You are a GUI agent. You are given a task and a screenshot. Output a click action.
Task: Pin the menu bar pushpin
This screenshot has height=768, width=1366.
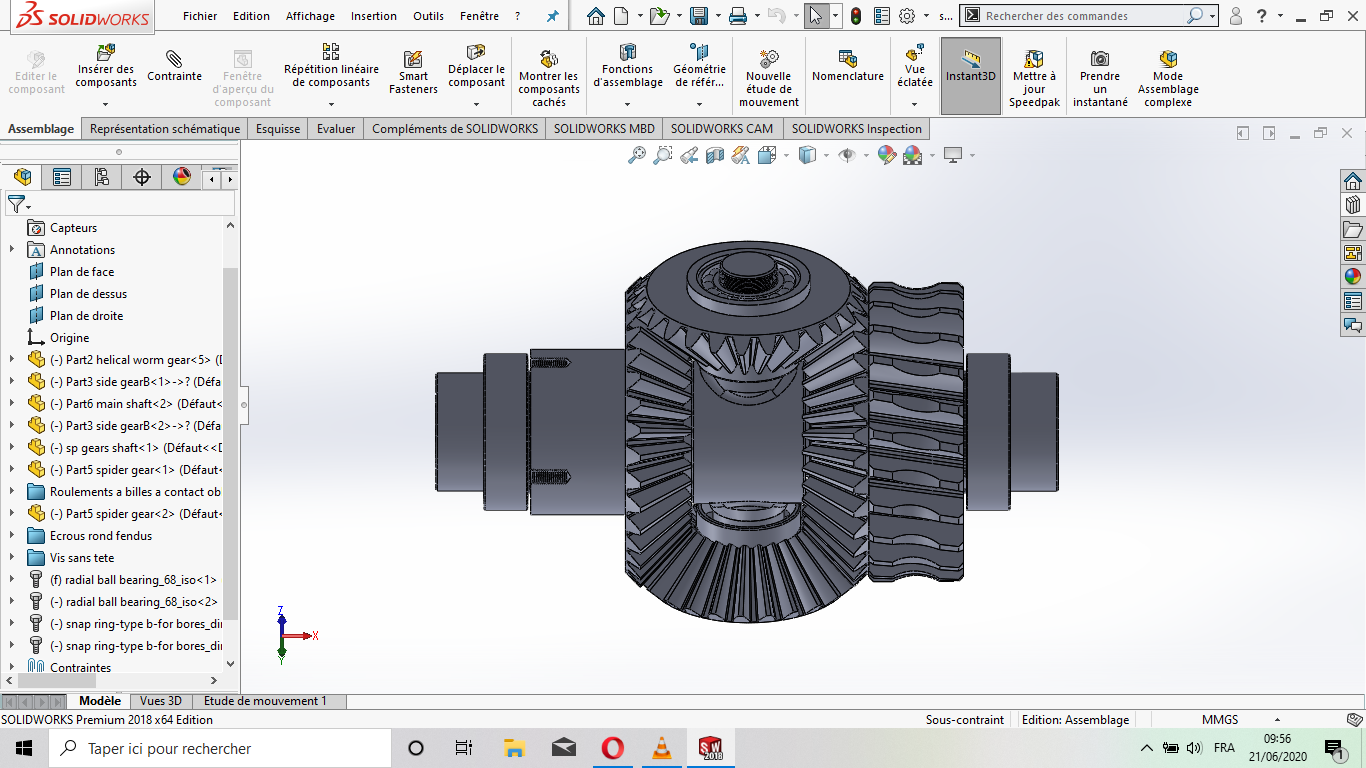(x=552, y=16)
